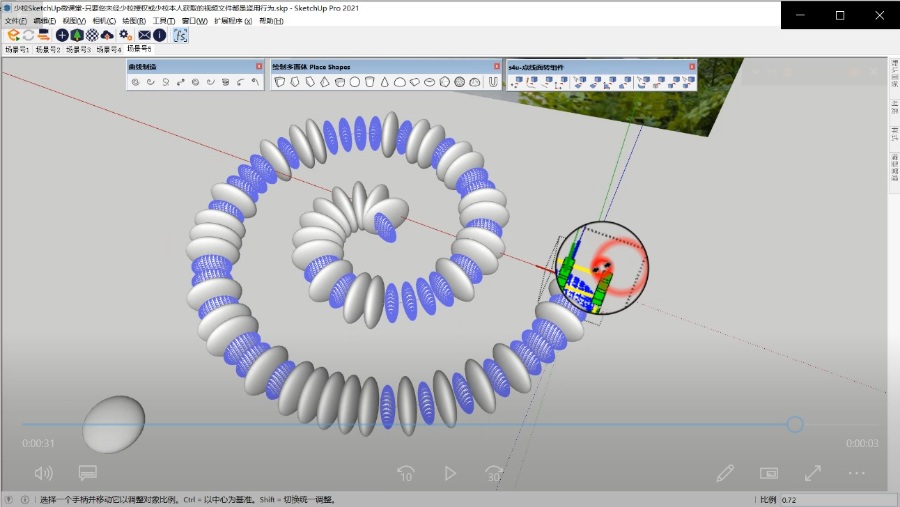Click the elapsed time 0:00:31 label
Screen dimensions: 900x507
coord(38,443)
